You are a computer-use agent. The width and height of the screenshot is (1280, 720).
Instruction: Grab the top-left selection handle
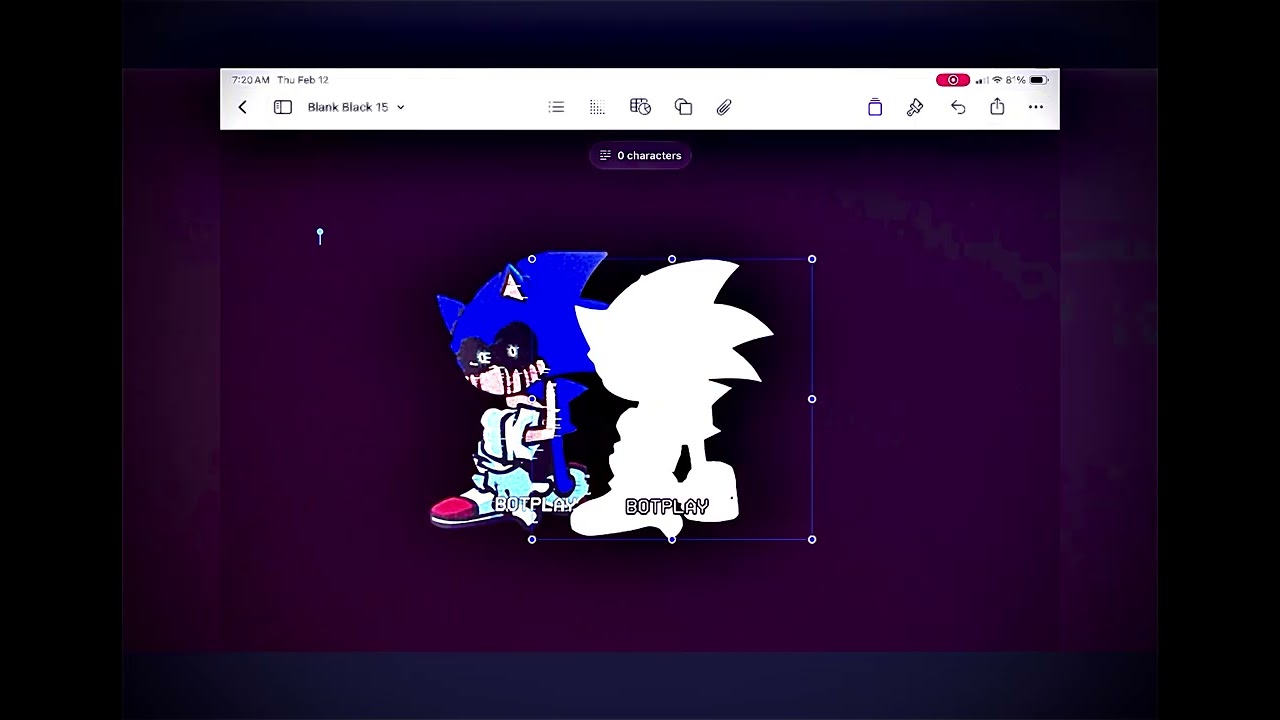coord(532,259)
